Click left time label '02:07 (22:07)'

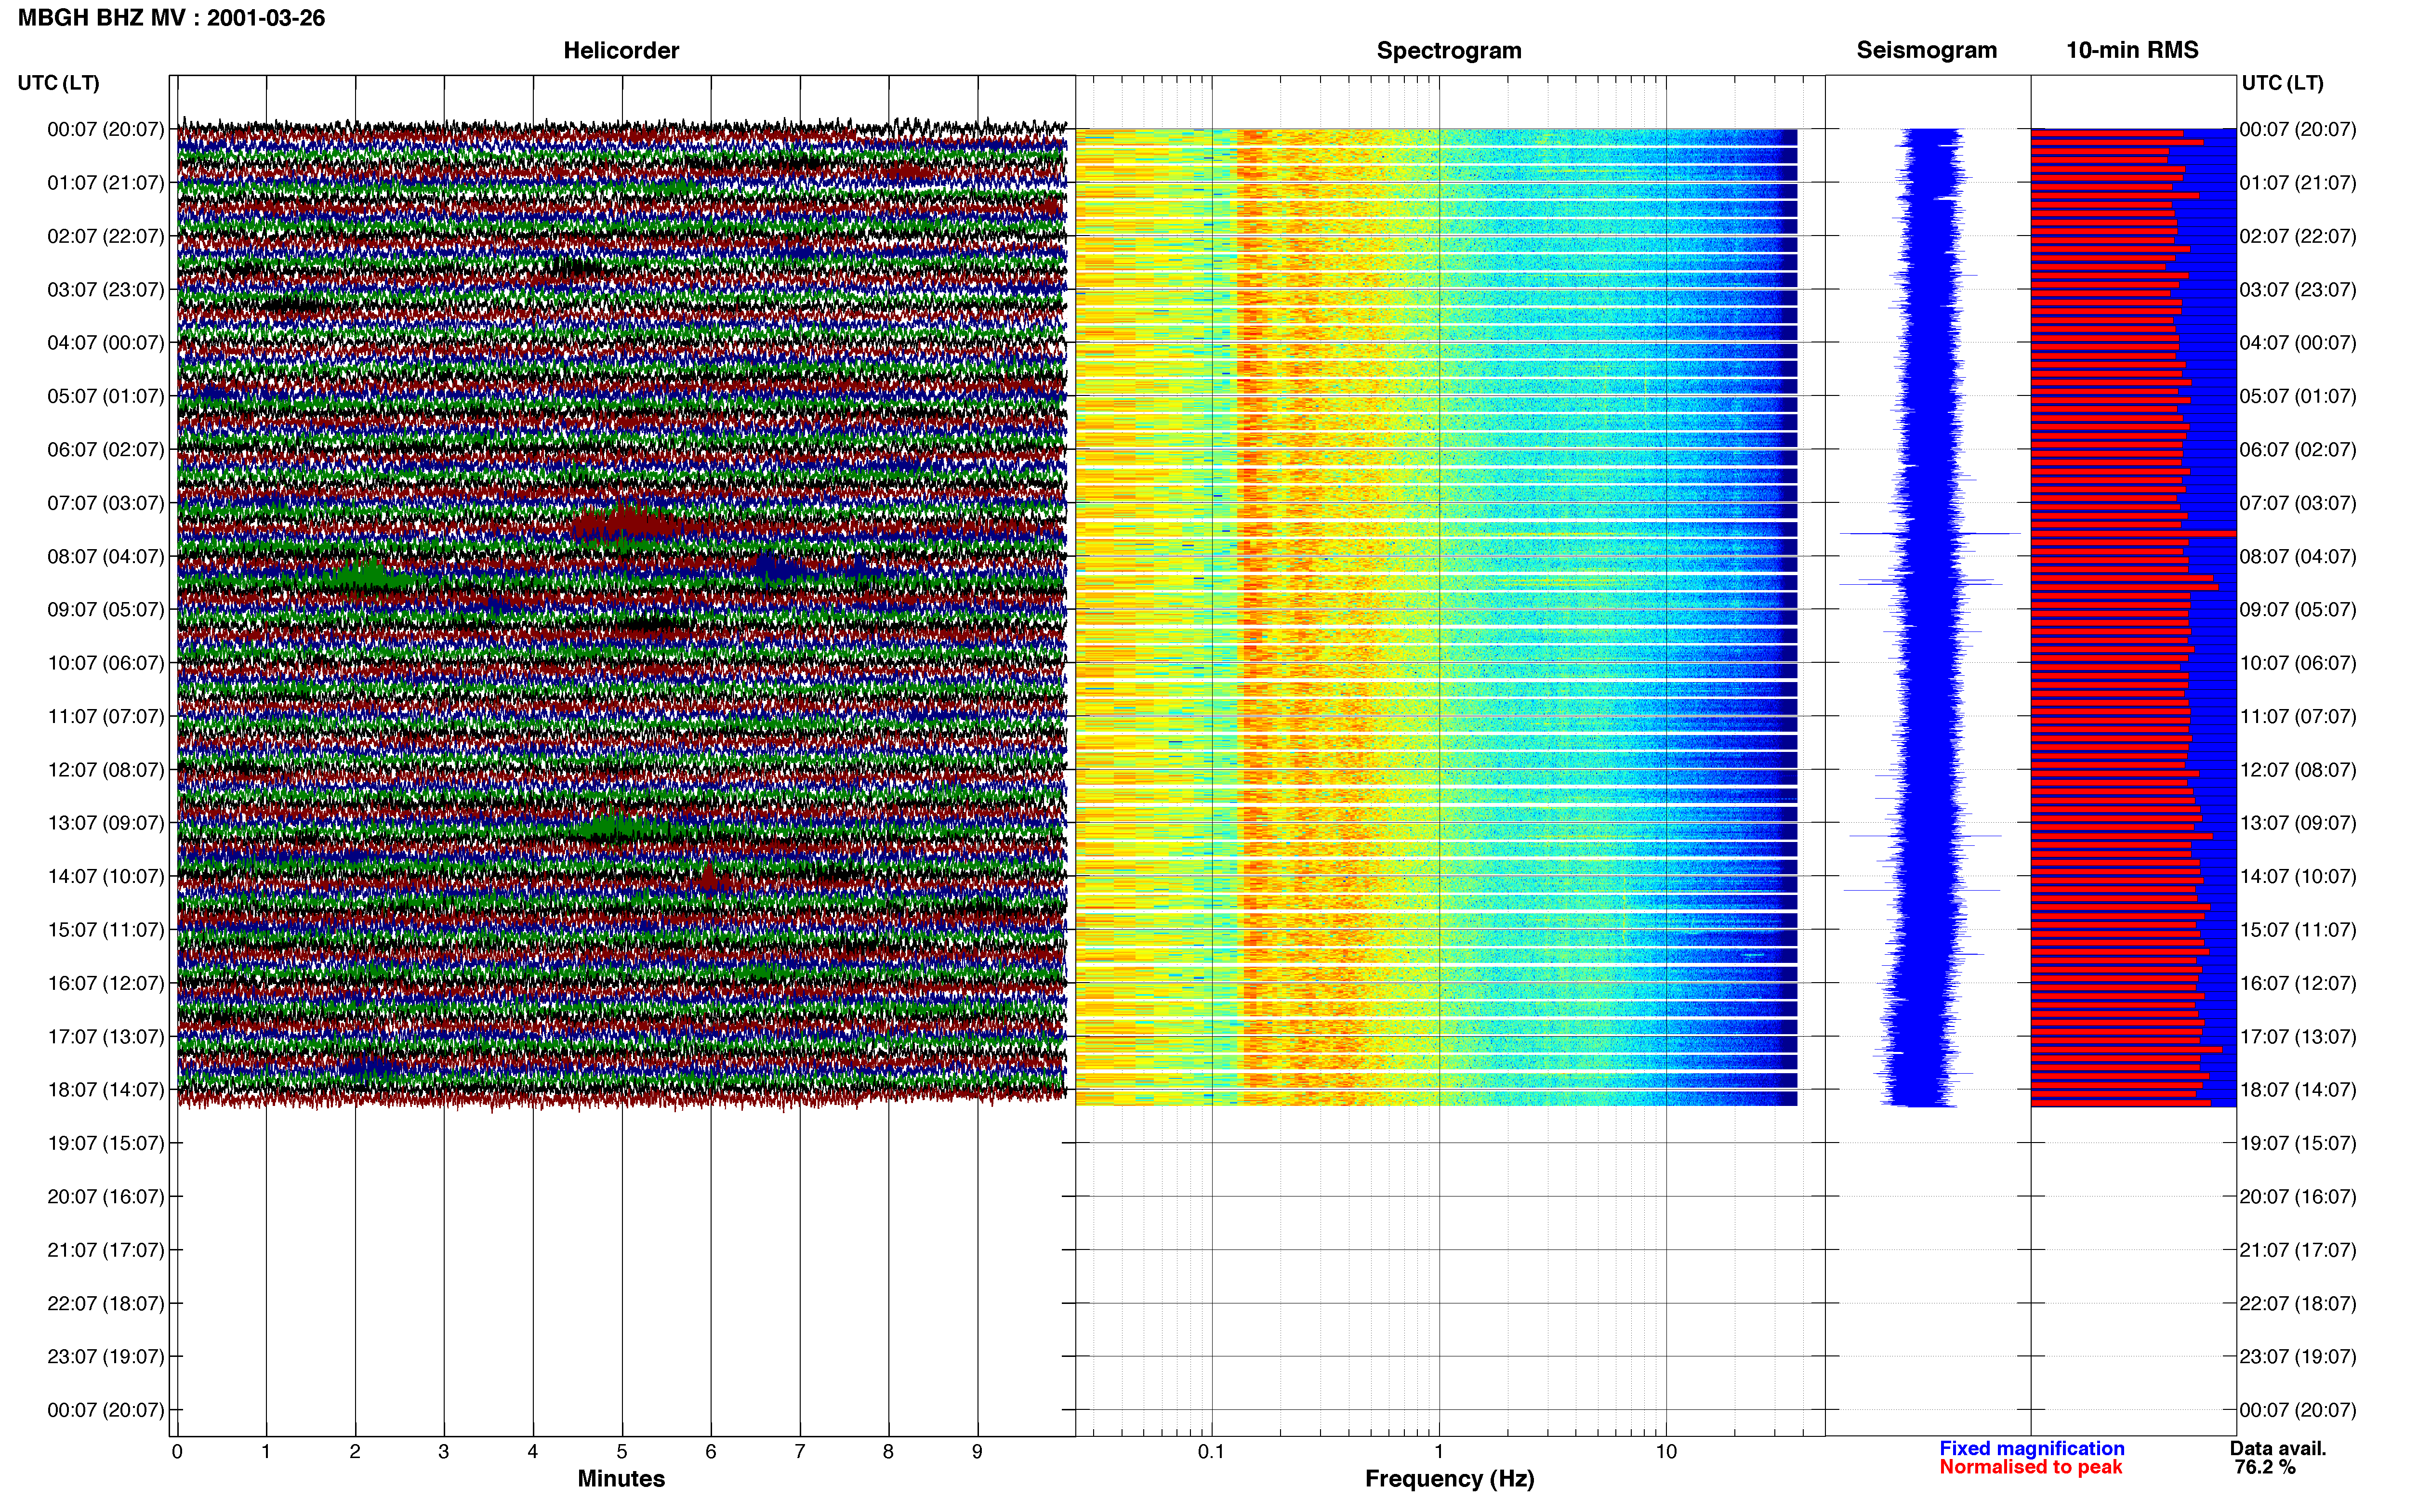[x=106, y=236]
